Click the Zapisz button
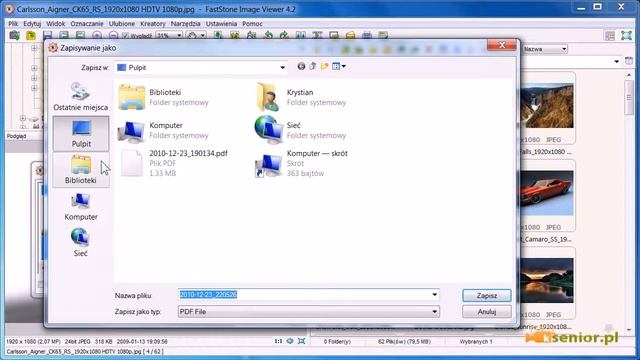Image resolution: width=640 pixels, height=360 pixels. [487, 296]
